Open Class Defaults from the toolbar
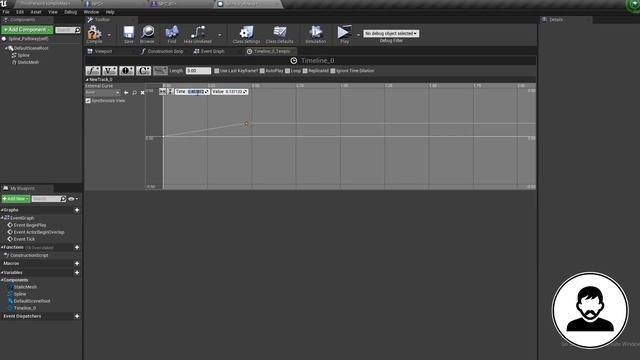This screenshot has width=640, height=360. point(280,34)
